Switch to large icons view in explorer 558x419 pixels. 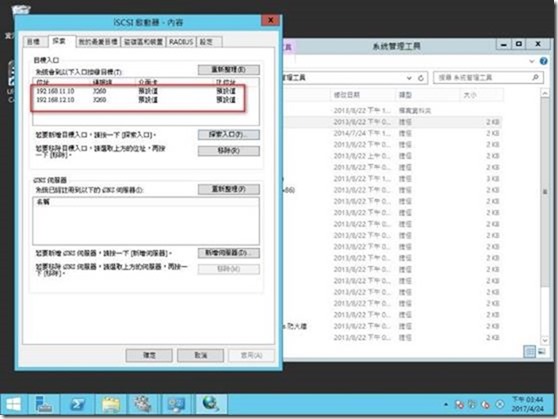point(542,351)
